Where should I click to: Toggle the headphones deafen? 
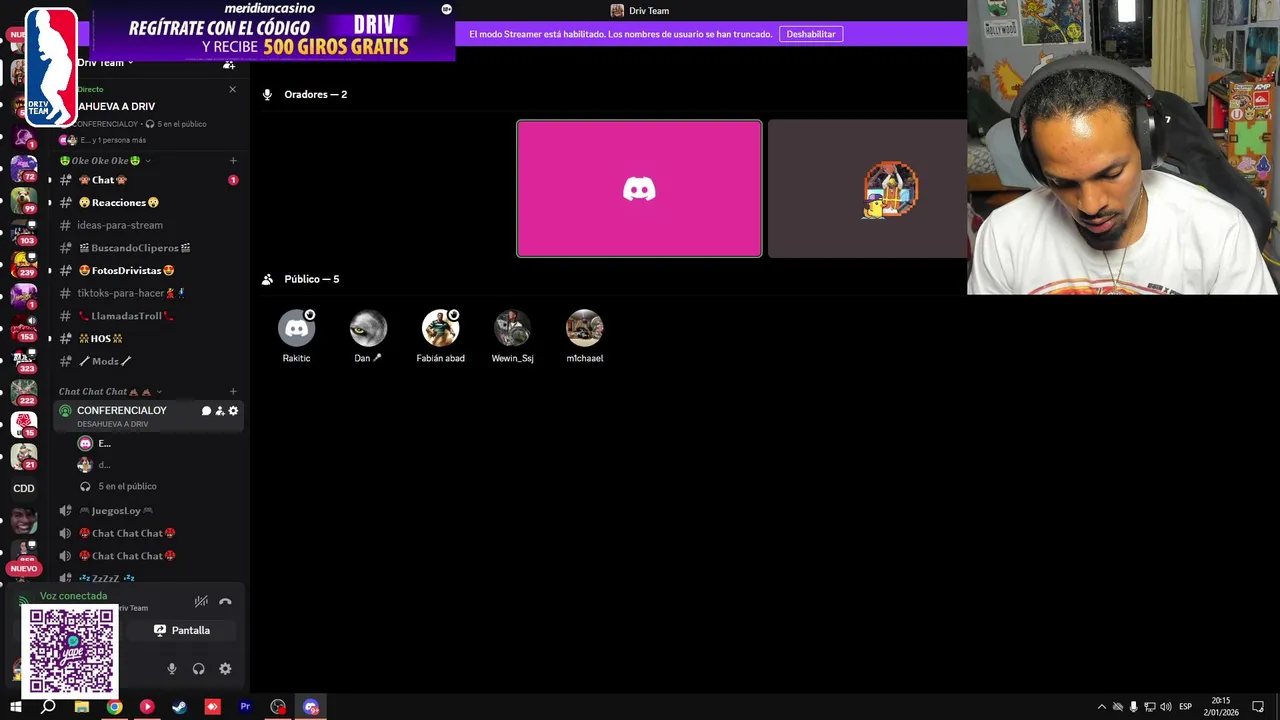[x=198, y=669]
